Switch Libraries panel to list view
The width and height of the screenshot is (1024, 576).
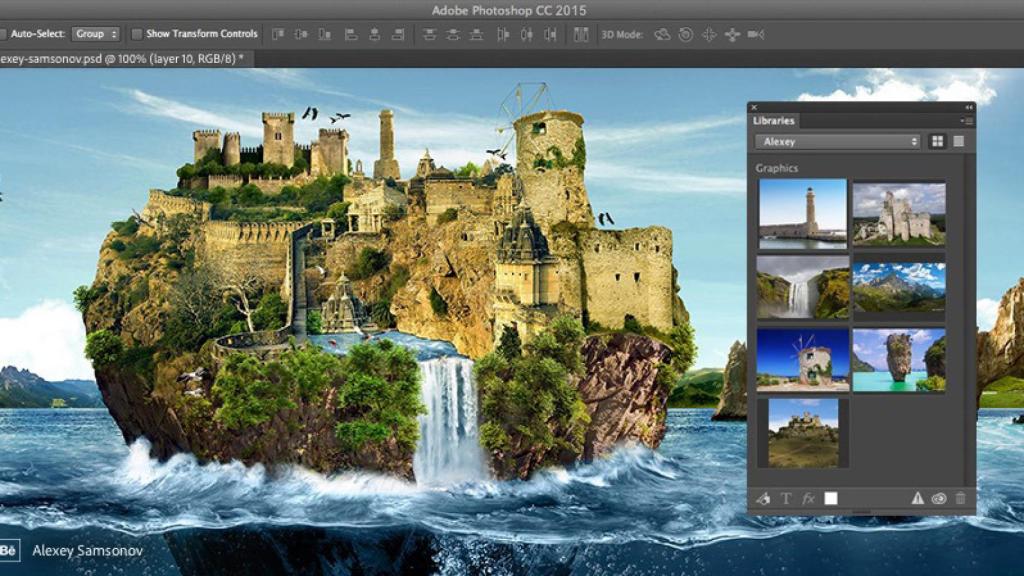click(x=958, y=142)
